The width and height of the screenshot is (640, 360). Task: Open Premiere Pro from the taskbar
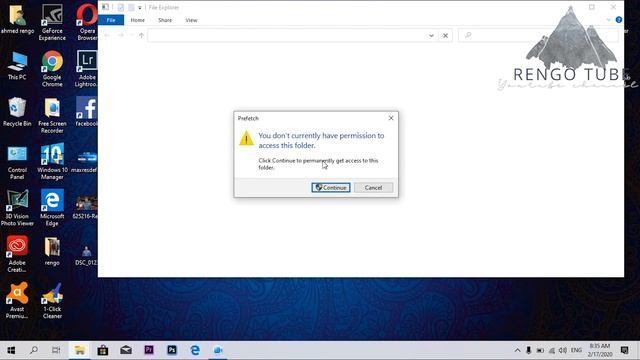coord(149,350)
